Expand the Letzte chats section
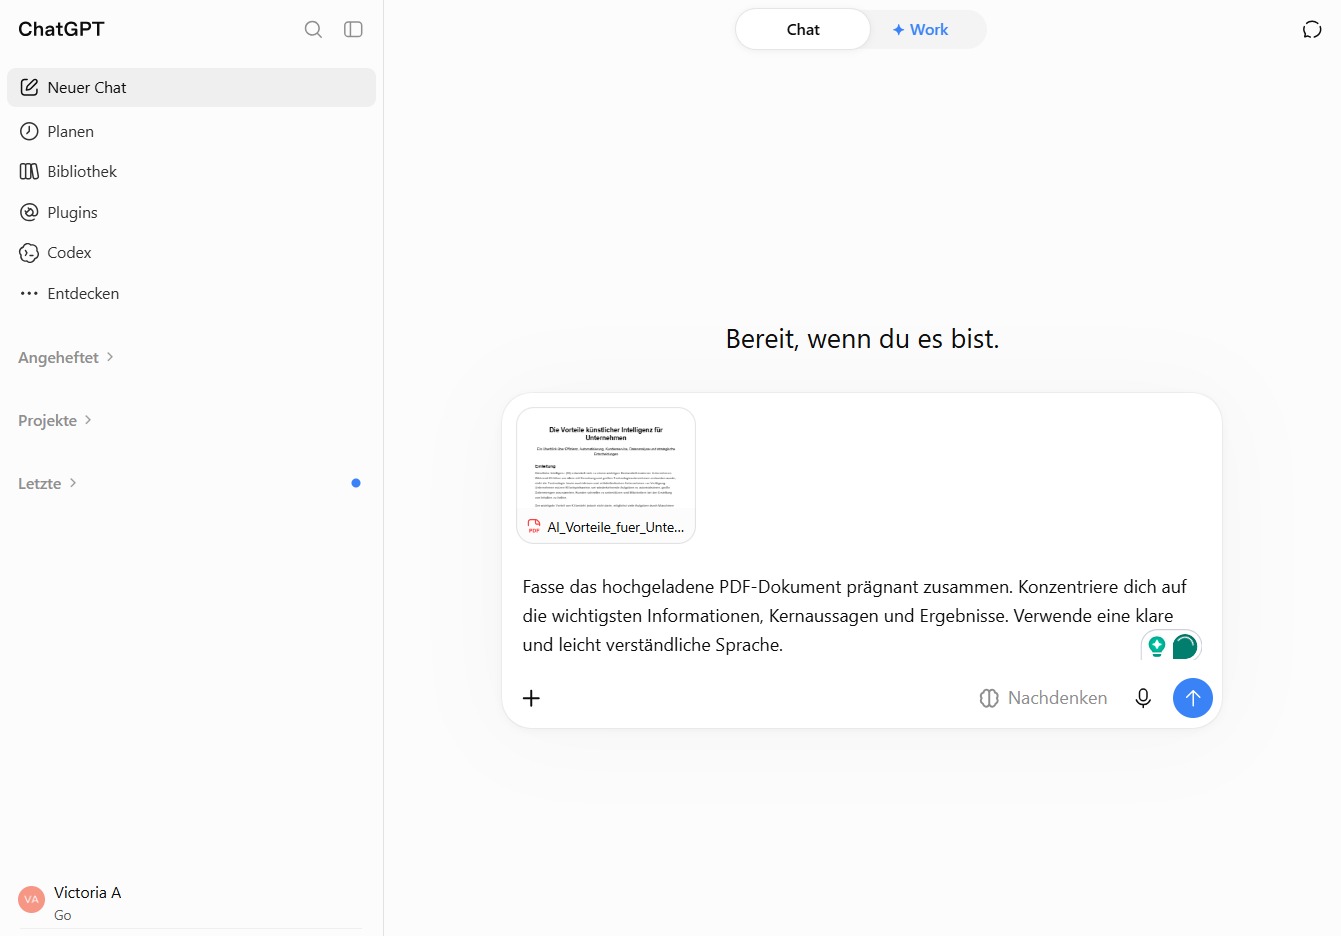The image size is (1341, 936). pos(48,483)
